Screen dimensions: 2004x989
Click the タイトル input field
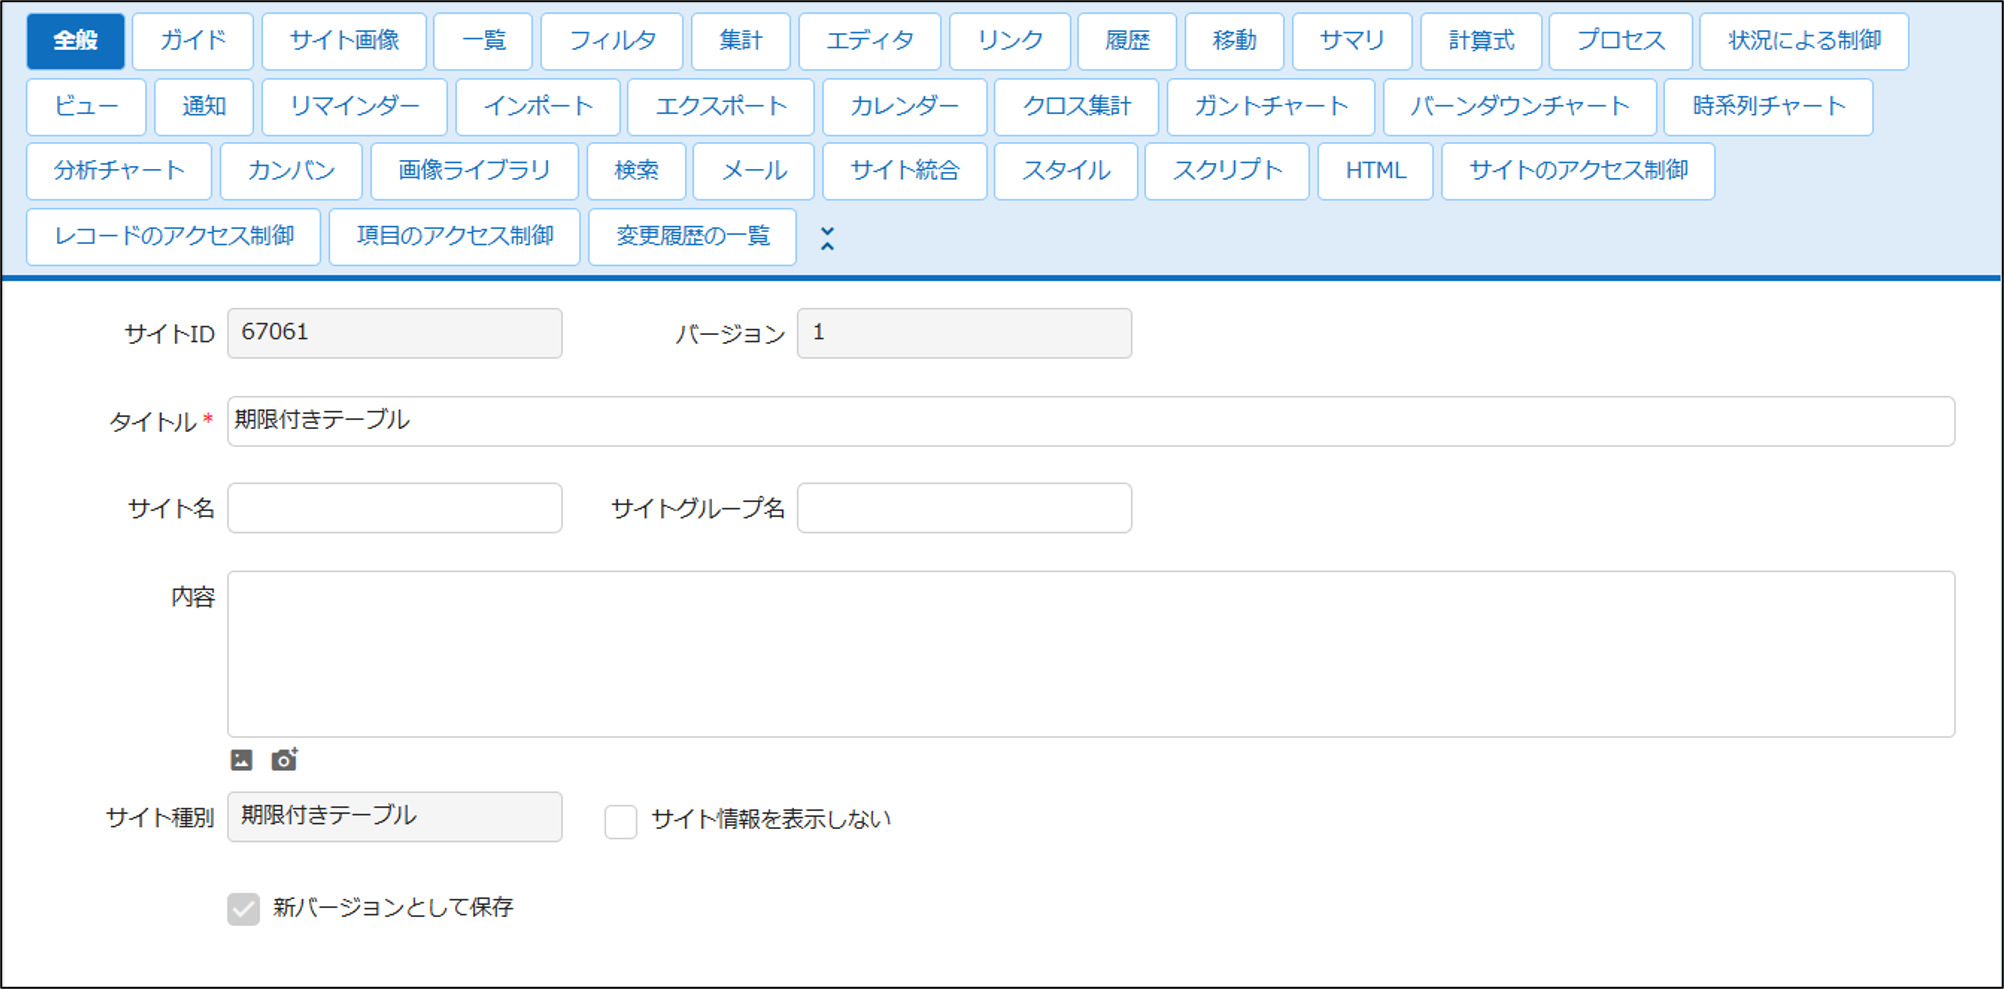(1091, 421)
